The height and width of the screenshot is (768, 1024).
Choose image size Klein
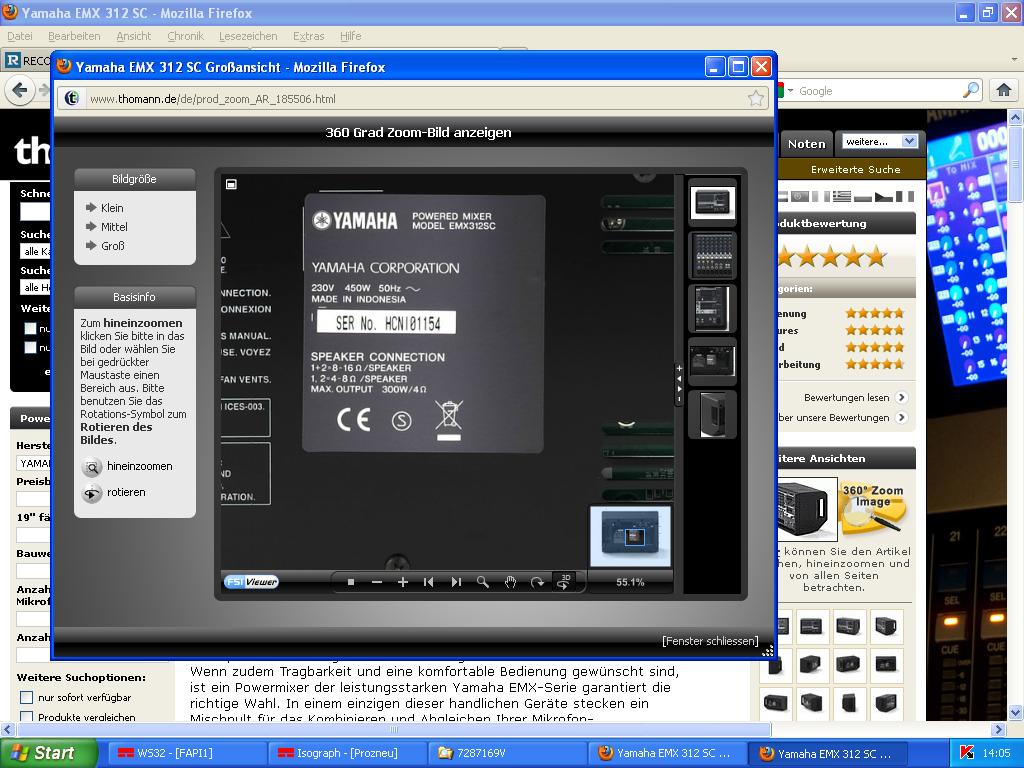(112, 208)
